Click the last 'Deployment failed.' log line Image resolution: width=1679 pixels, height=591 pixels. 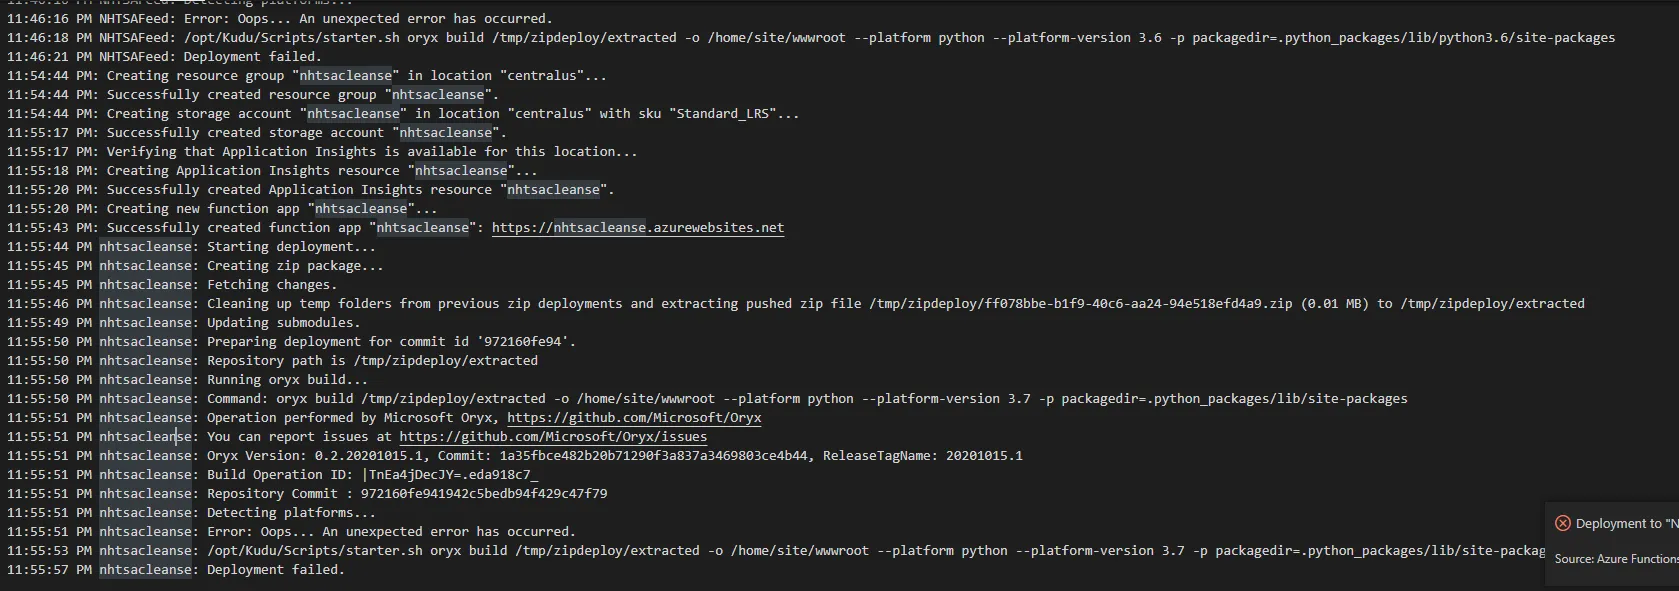point(275,570)
